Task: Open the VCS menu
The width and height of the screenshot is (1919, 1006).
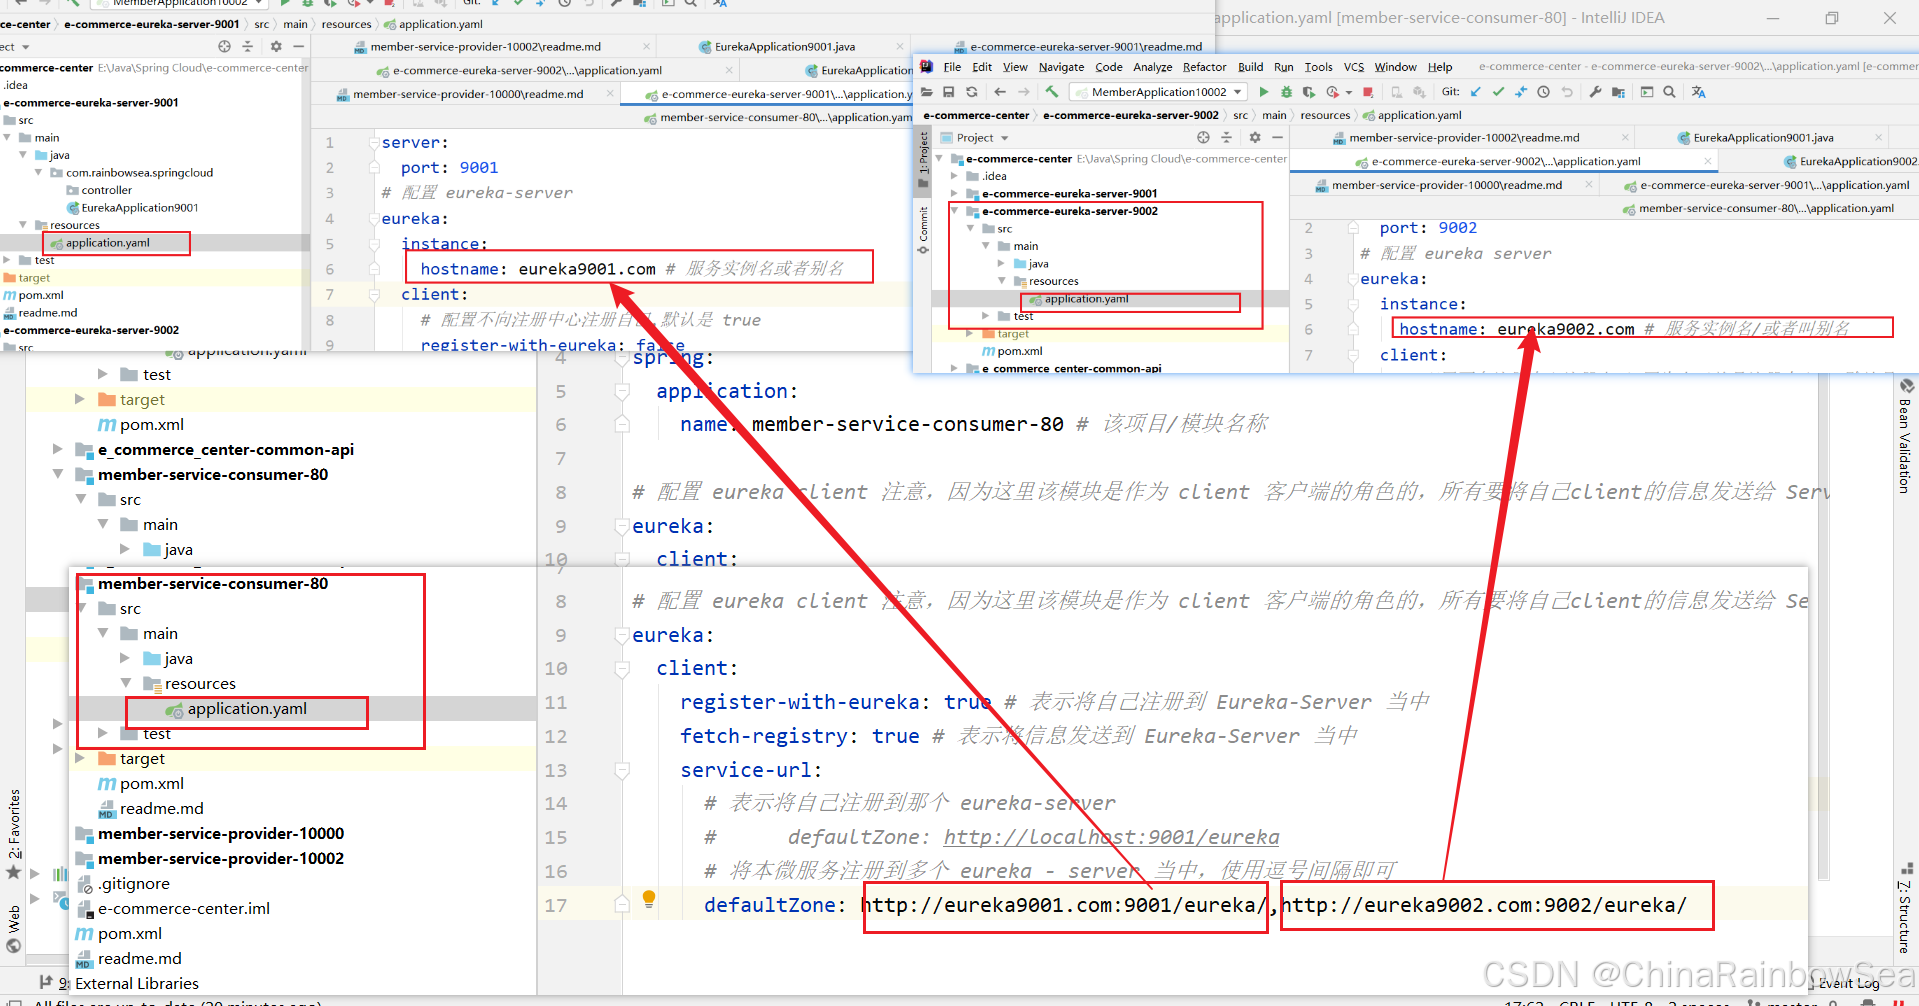Action: tap(1353, 67)
